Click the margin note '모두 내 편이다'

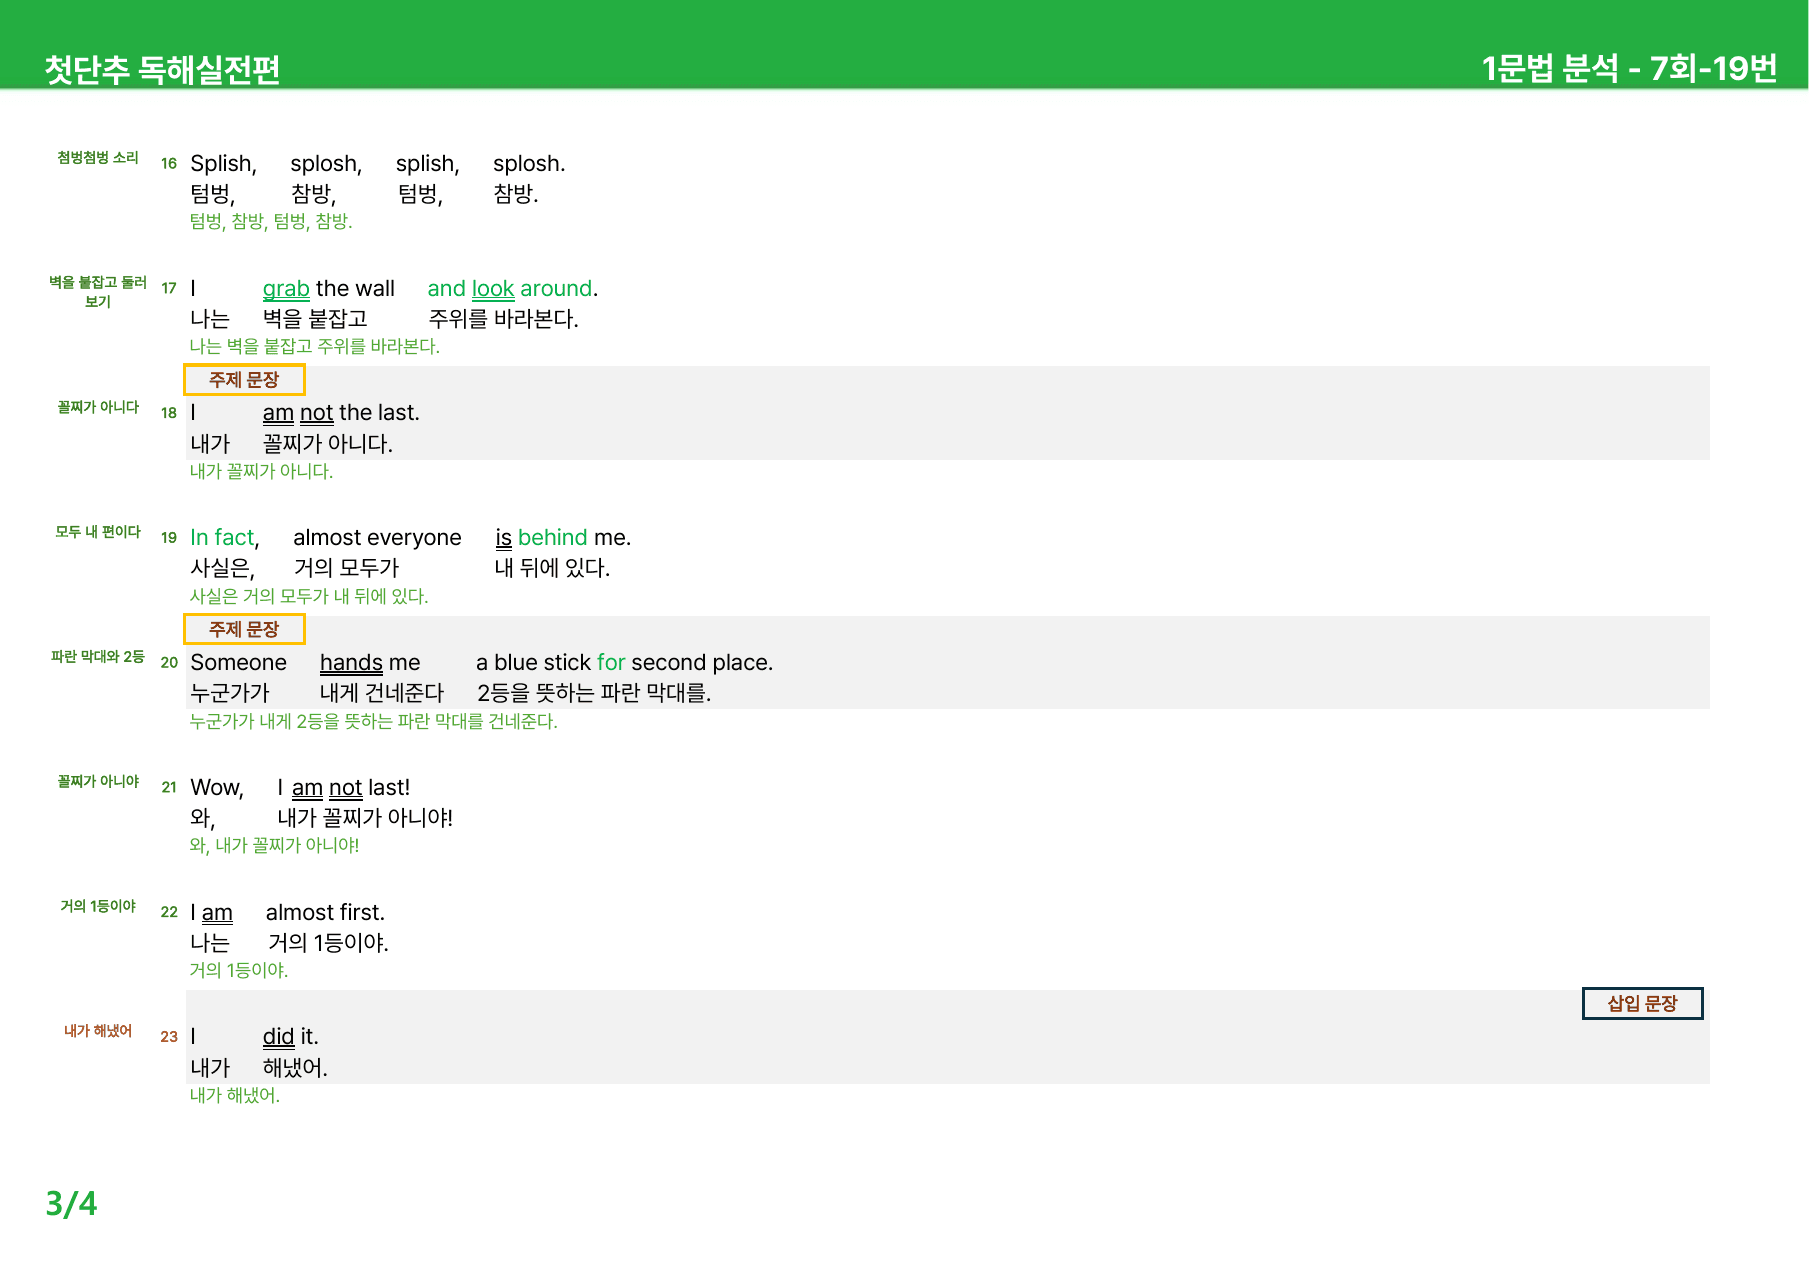[98, 531]
